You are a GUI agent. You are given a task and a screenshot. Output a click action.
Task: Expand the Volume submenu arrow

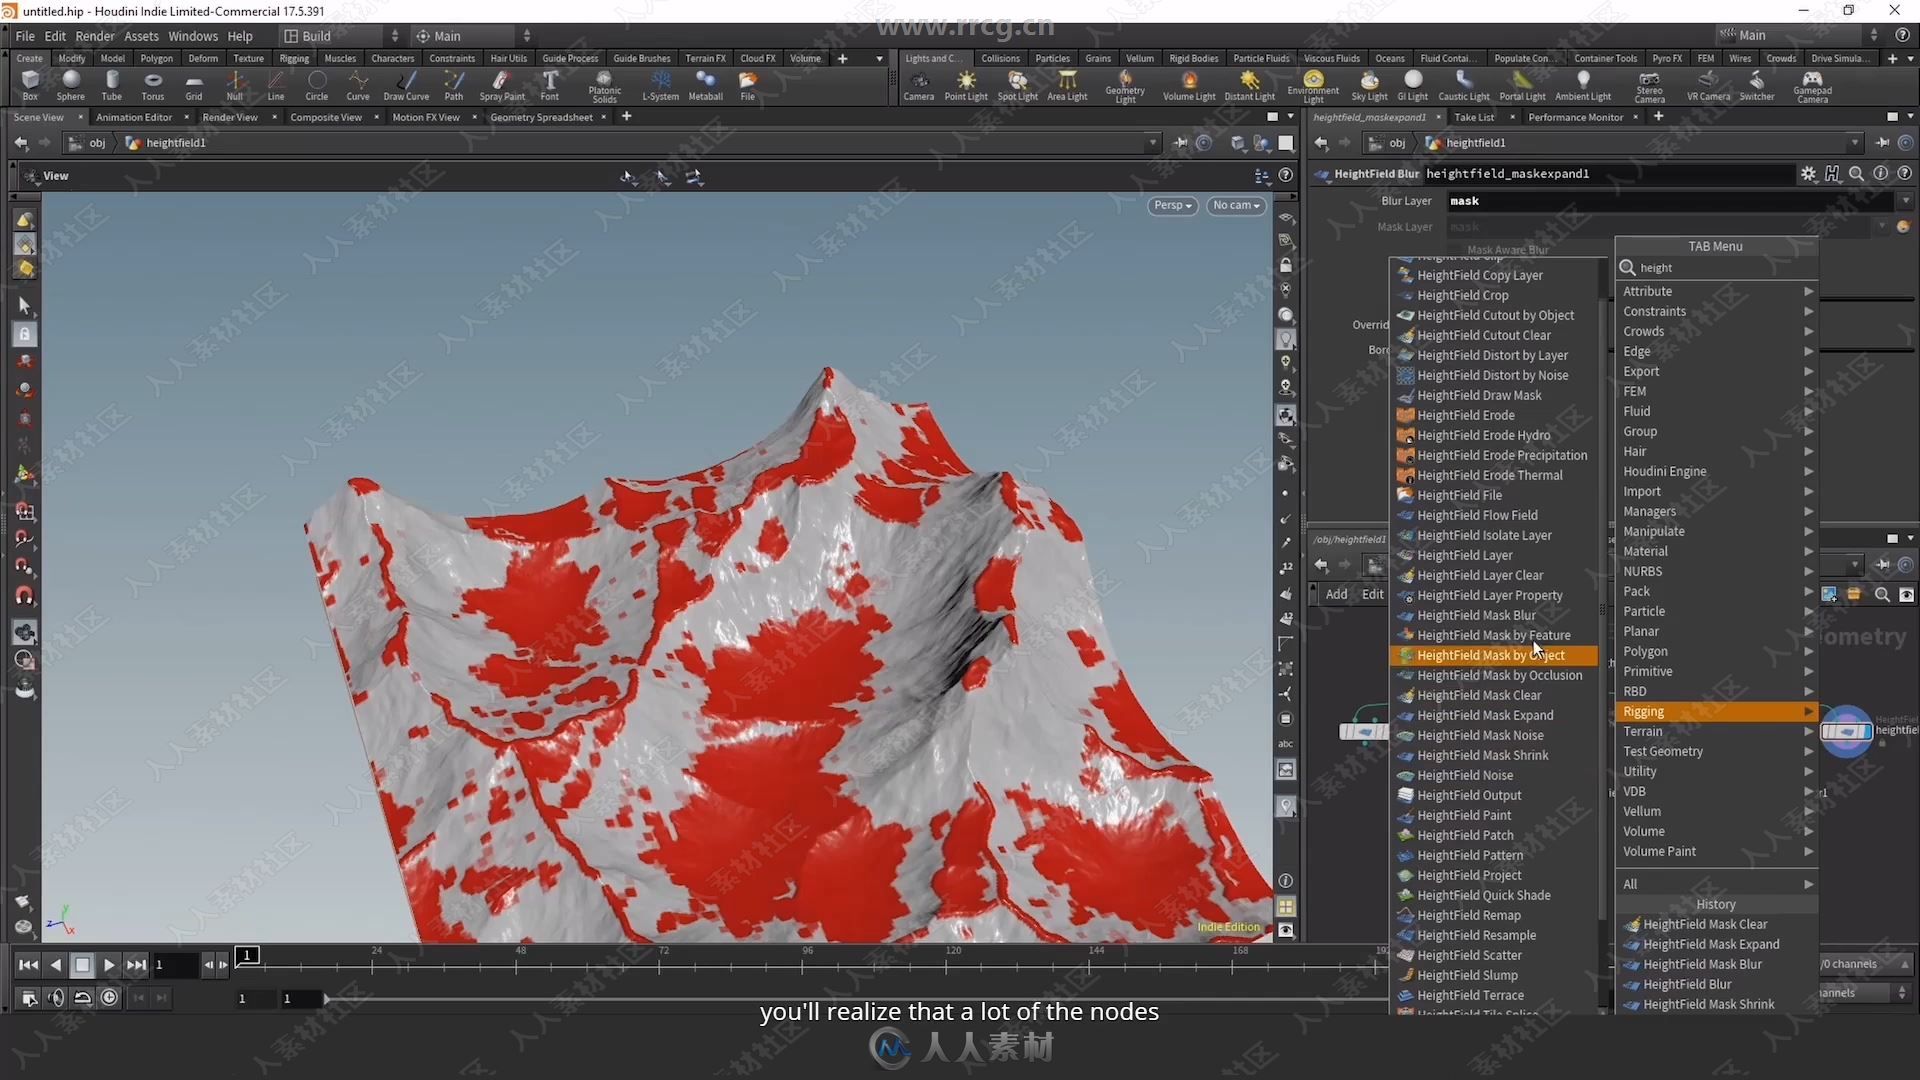point(1808,831)
